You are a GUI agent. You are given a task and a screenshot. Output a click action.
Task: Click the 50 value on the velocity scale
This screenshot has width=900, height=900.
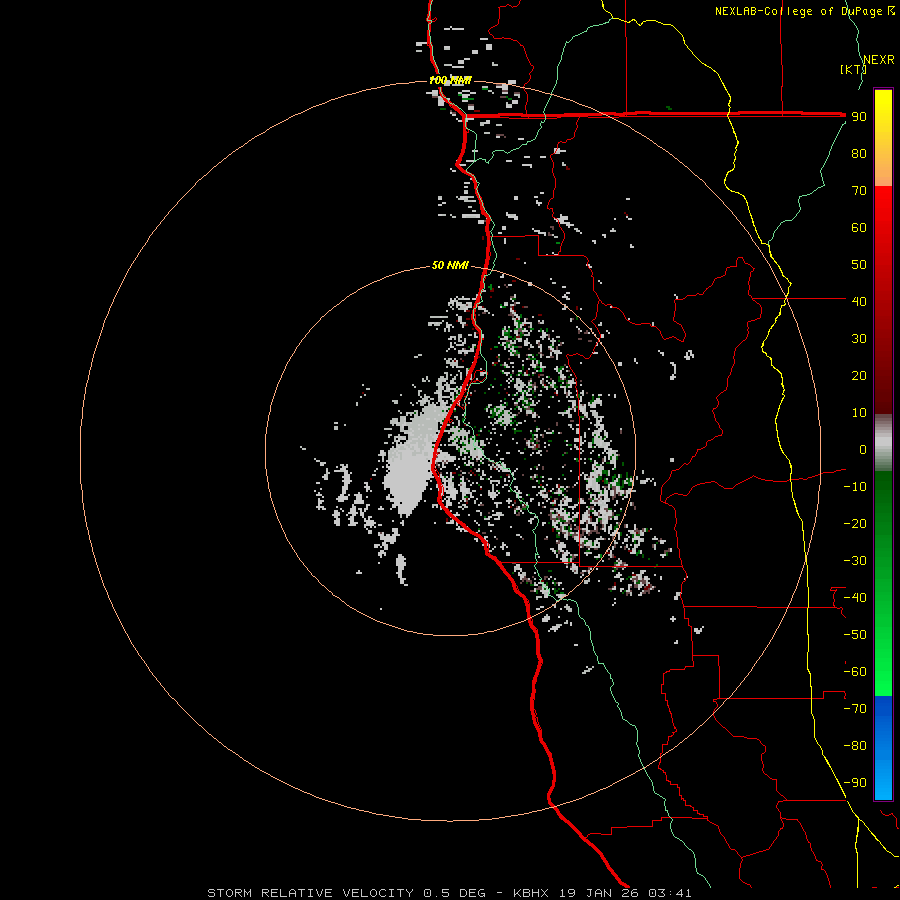(859, 265)
